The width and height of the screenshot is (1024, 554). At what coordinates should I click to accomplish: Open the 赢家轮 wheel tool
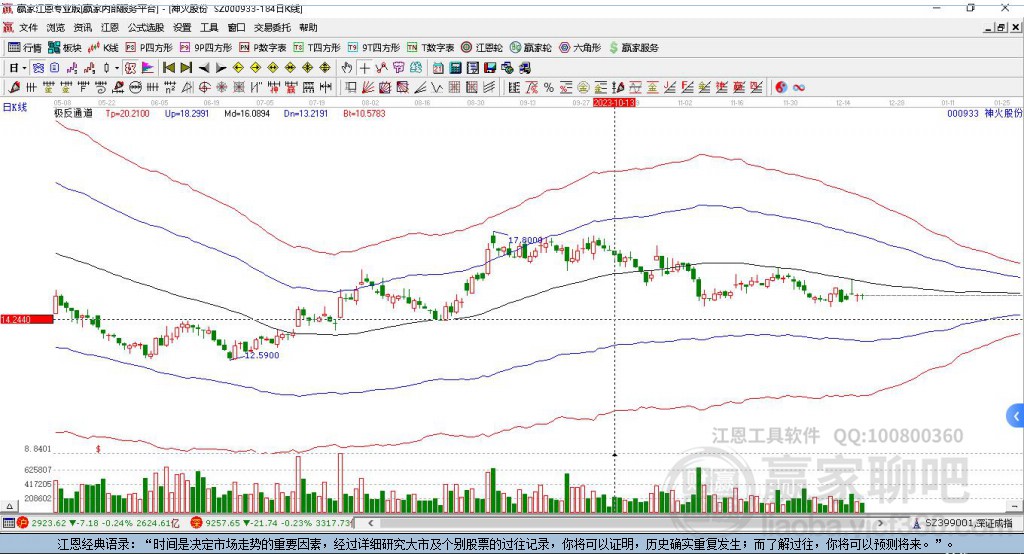tap(531, 48)
